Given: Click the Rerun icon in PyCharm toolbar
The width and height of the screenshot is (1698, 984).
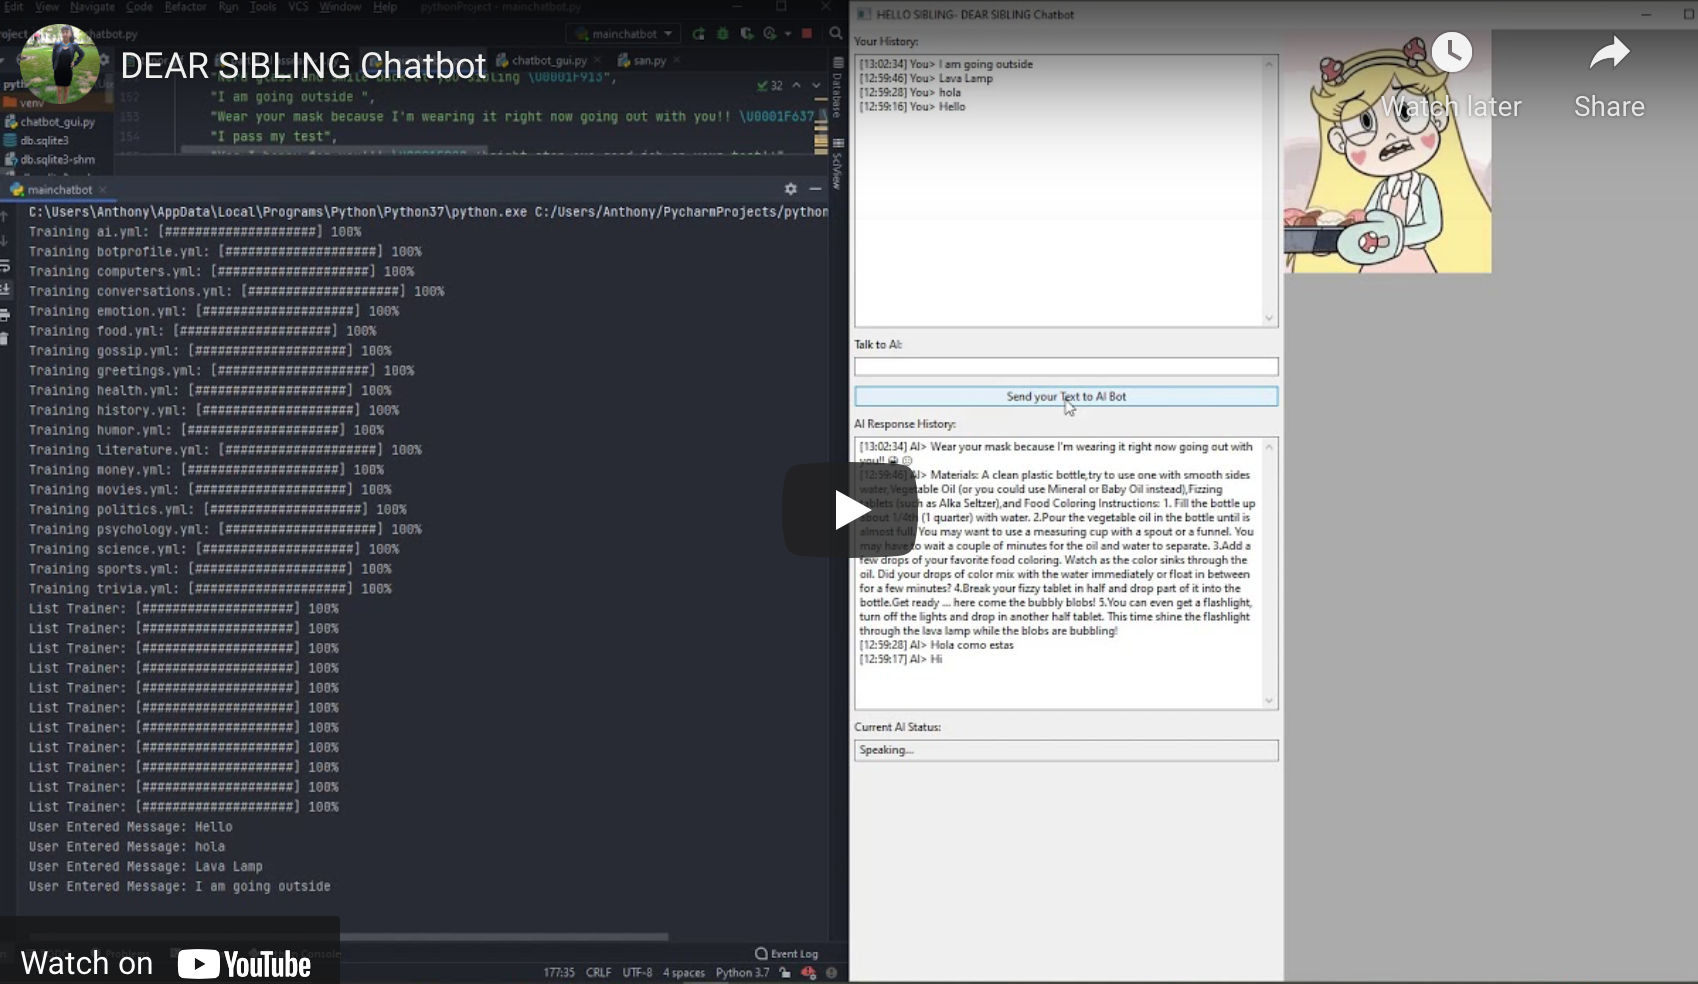Looking at the screenshot, I should (x=698, y=34).
